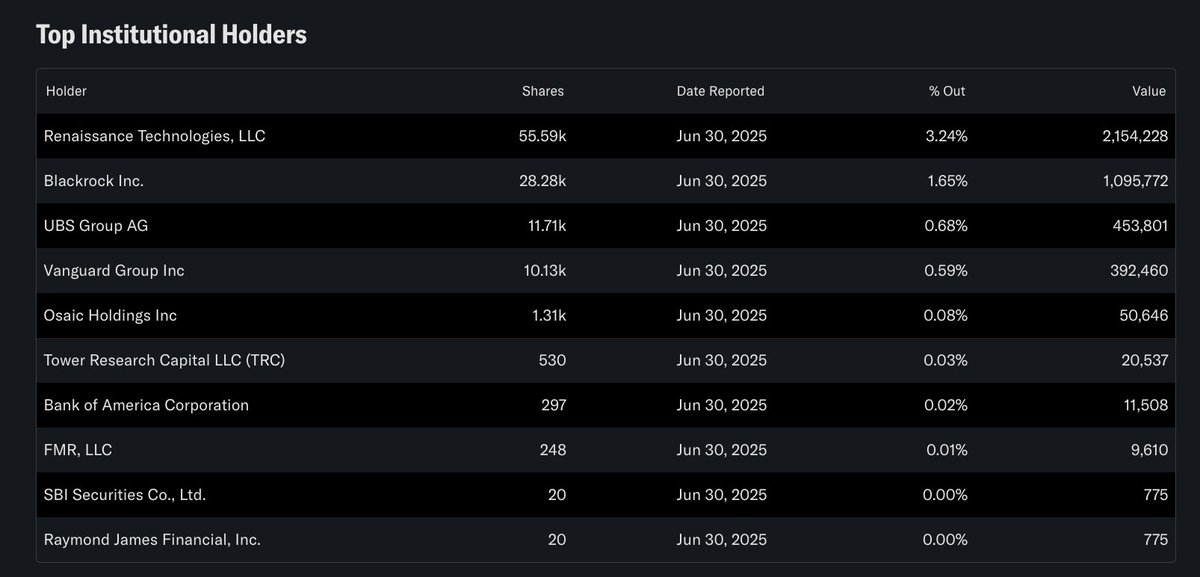Click the 1.65% out value
Image resolution: width=1200 pixels, height=577 pixels.
click(947, 181)
